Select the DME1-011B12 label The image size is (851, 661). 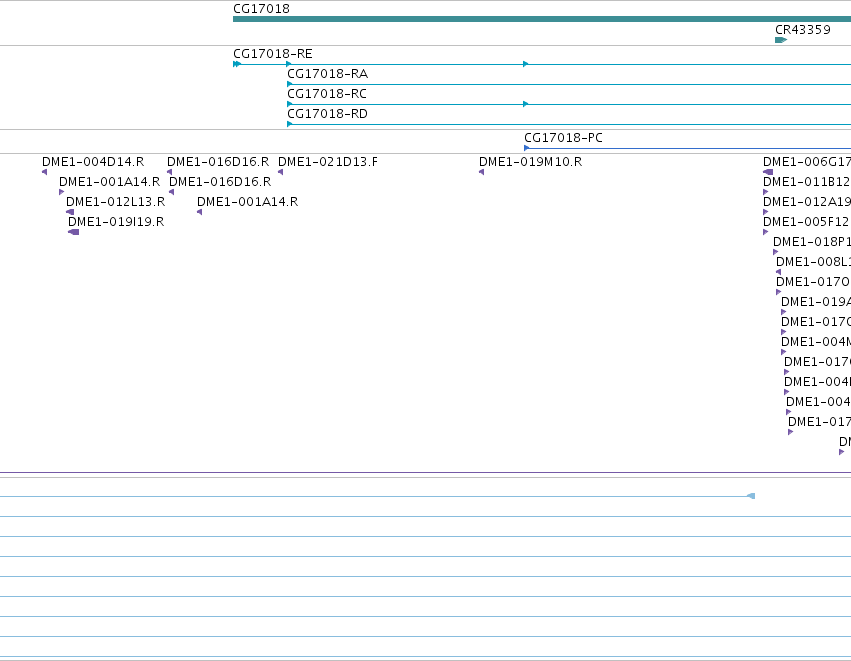tap(806, 182)
